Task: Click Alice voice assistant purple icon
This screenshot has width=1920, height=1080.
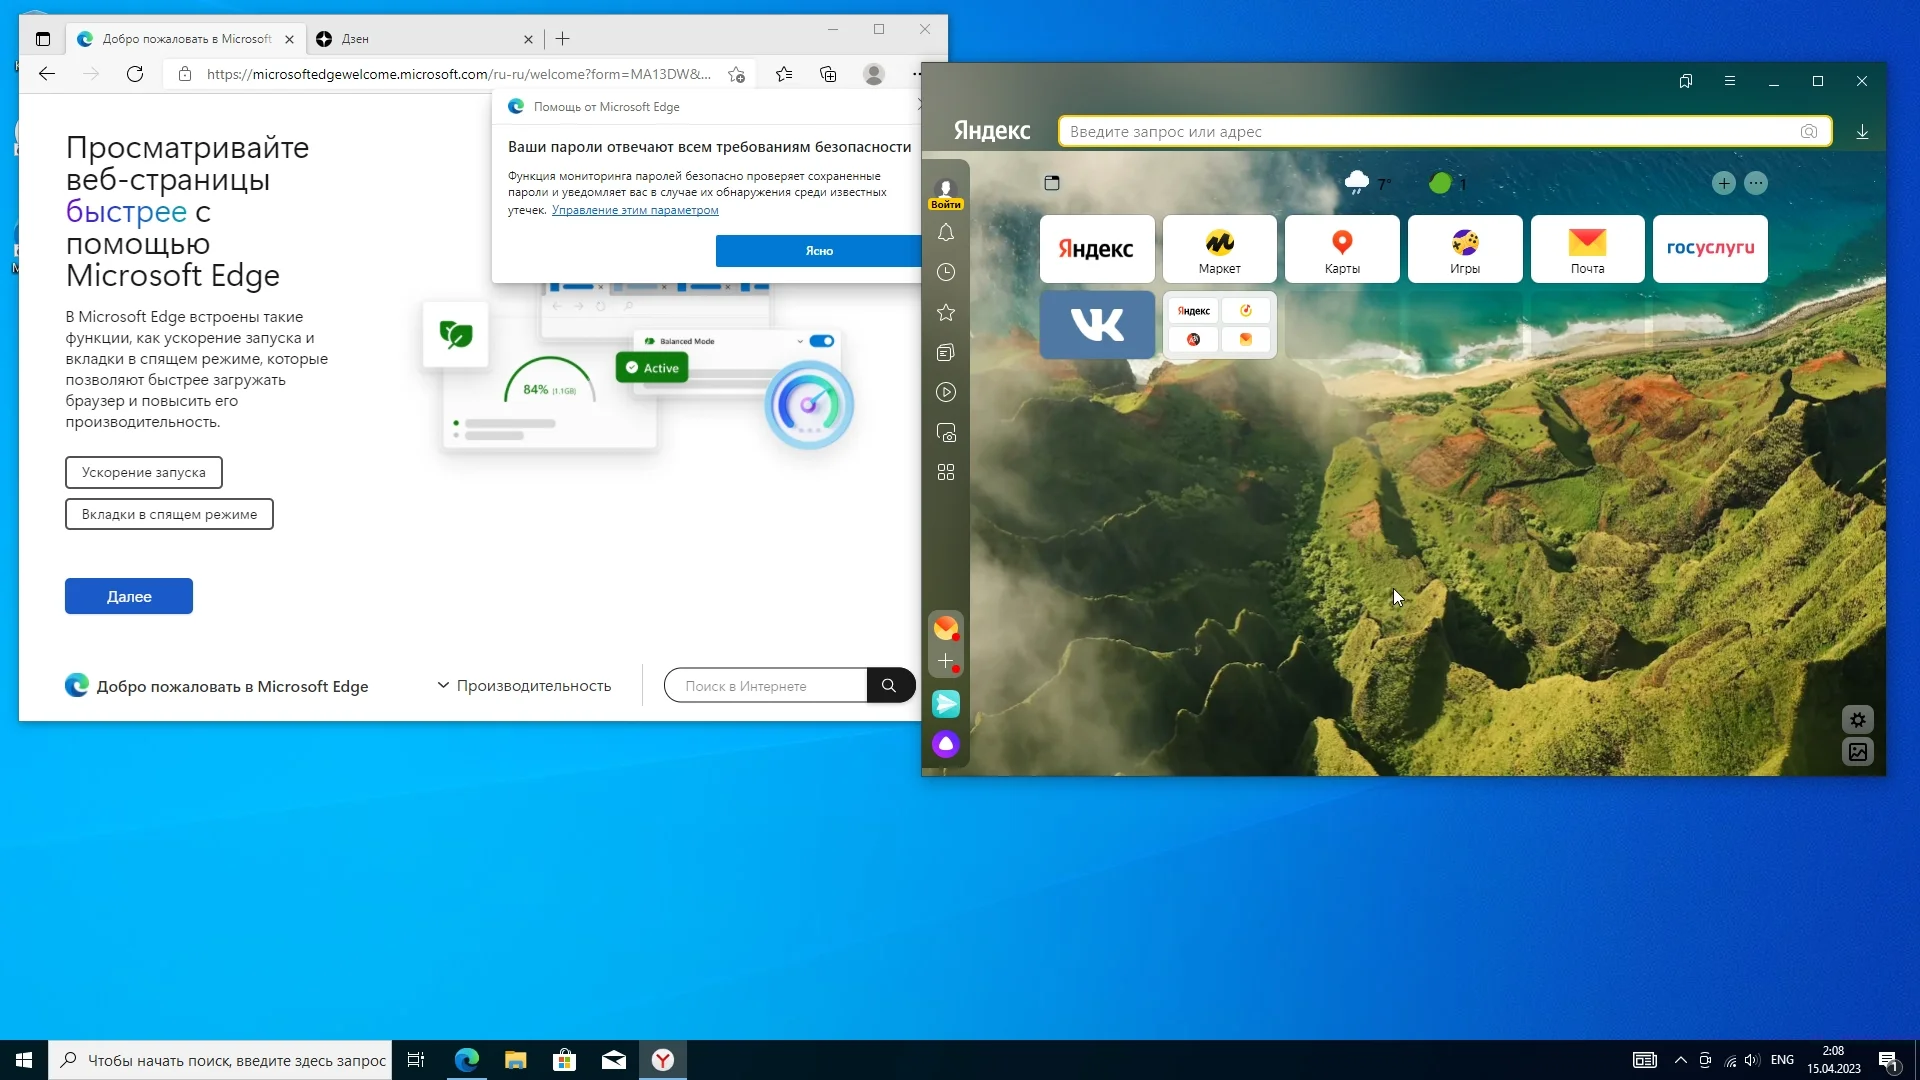Action: 945,744
